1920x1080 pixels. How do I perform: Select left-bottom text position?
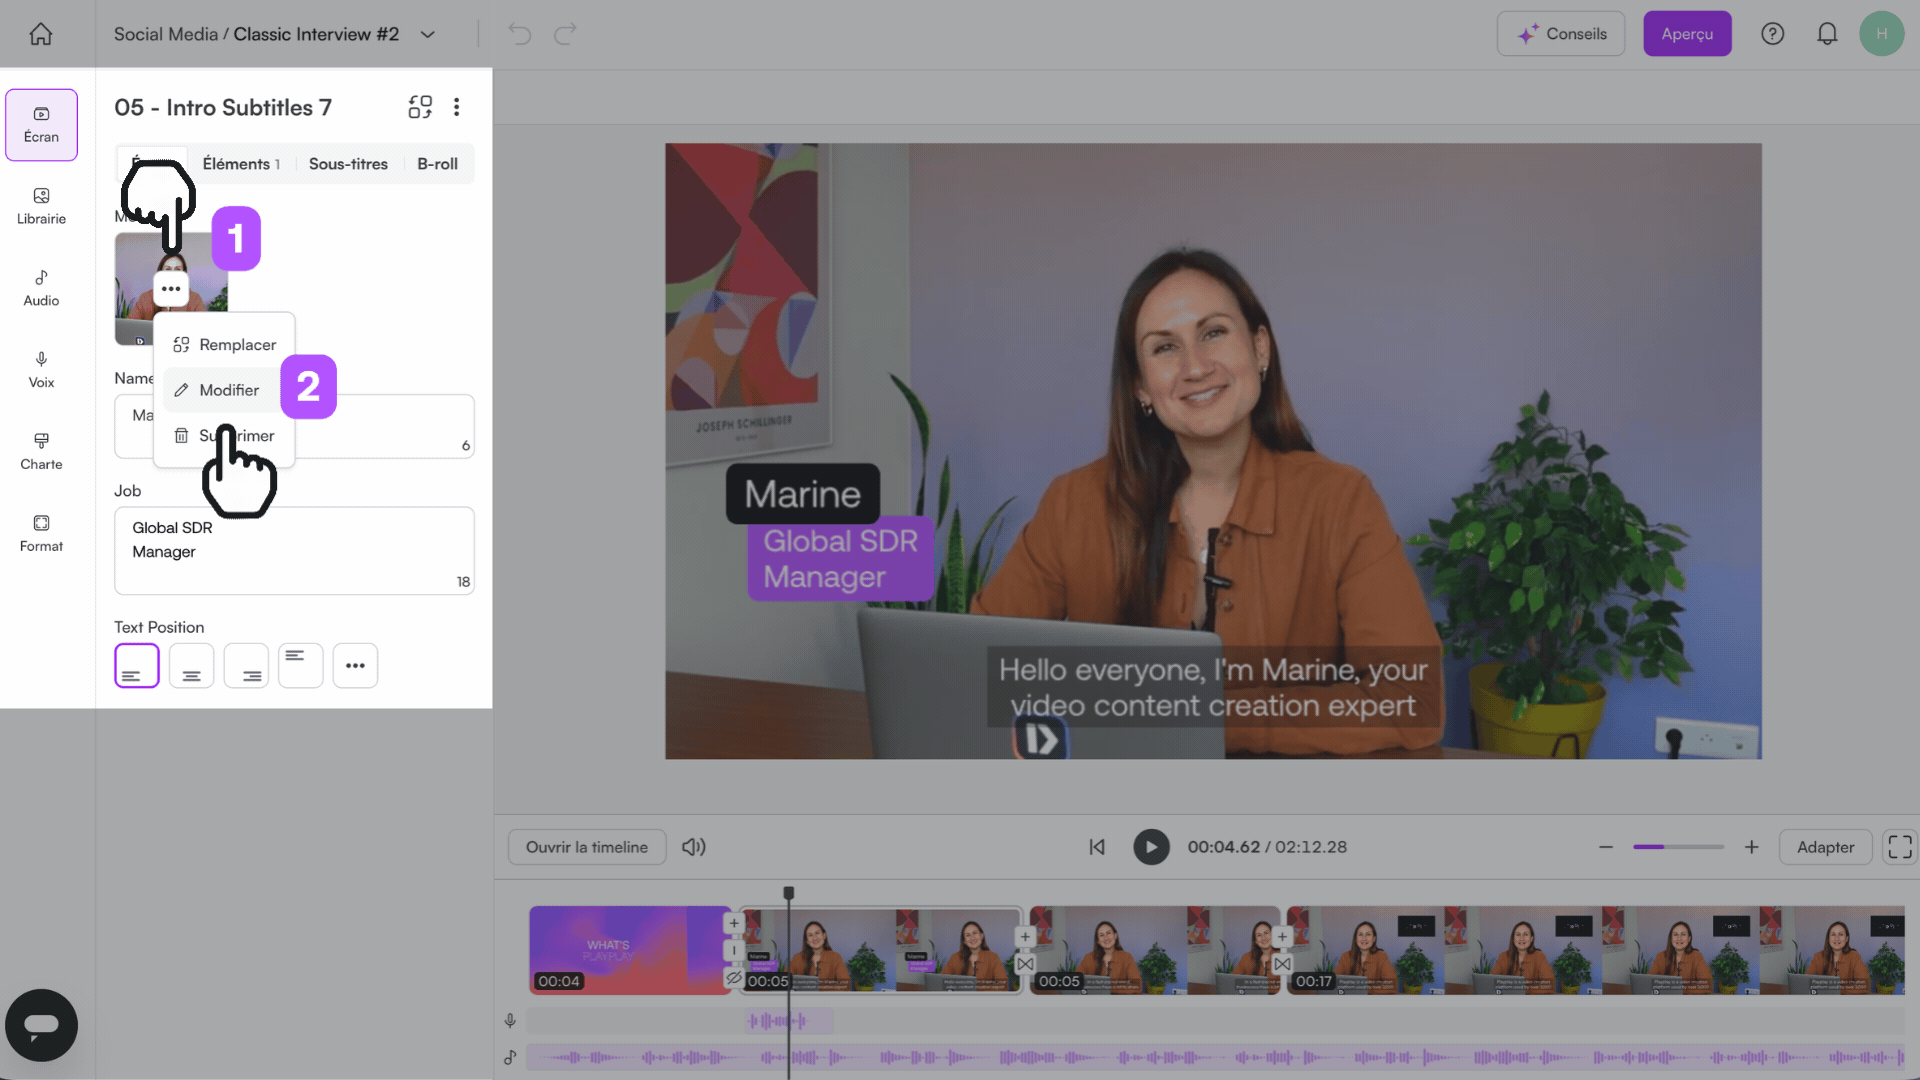coord(137,666)
